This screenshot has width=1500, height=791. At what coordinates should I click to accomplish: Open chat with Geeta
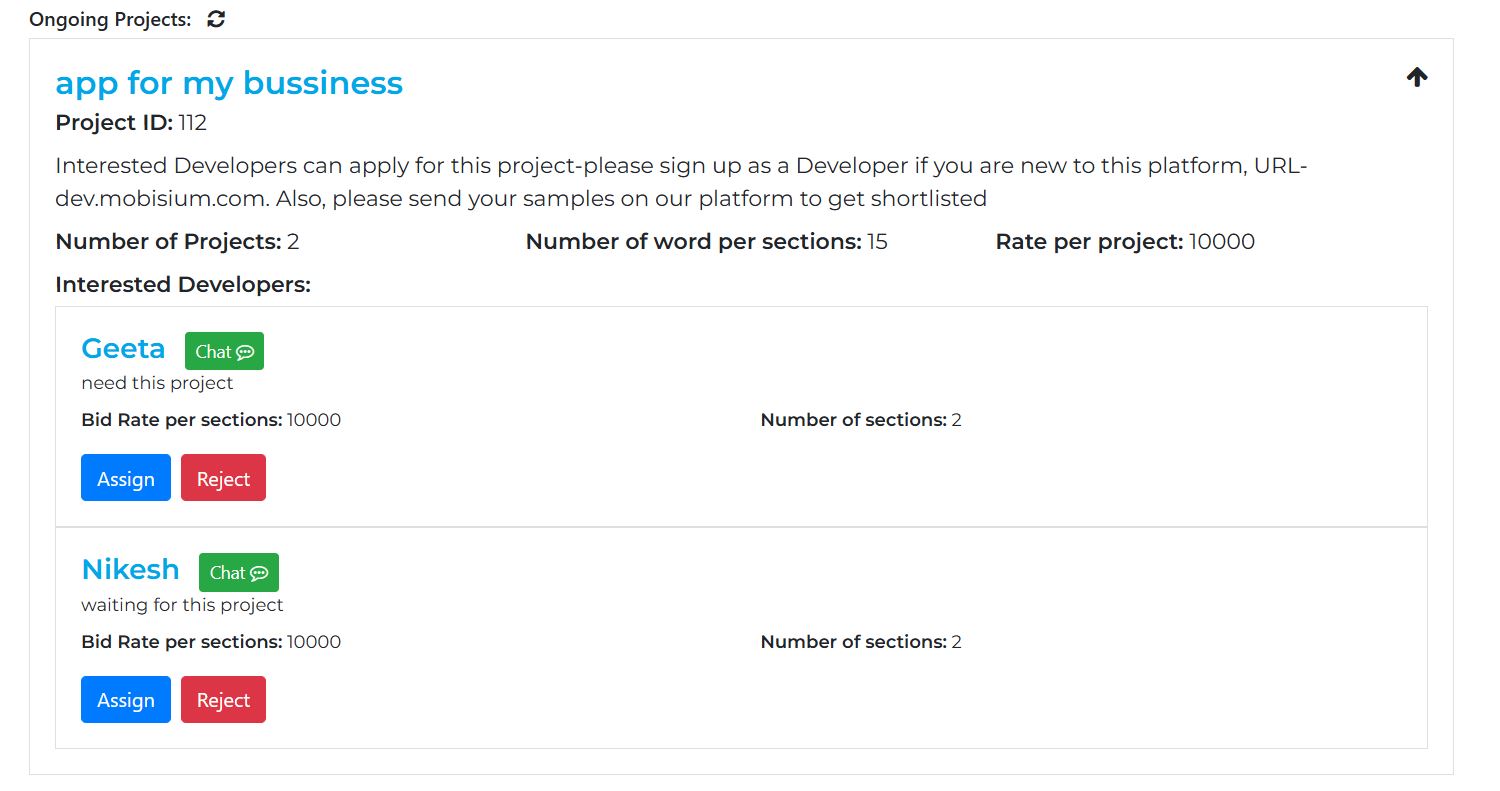point(224,351)
